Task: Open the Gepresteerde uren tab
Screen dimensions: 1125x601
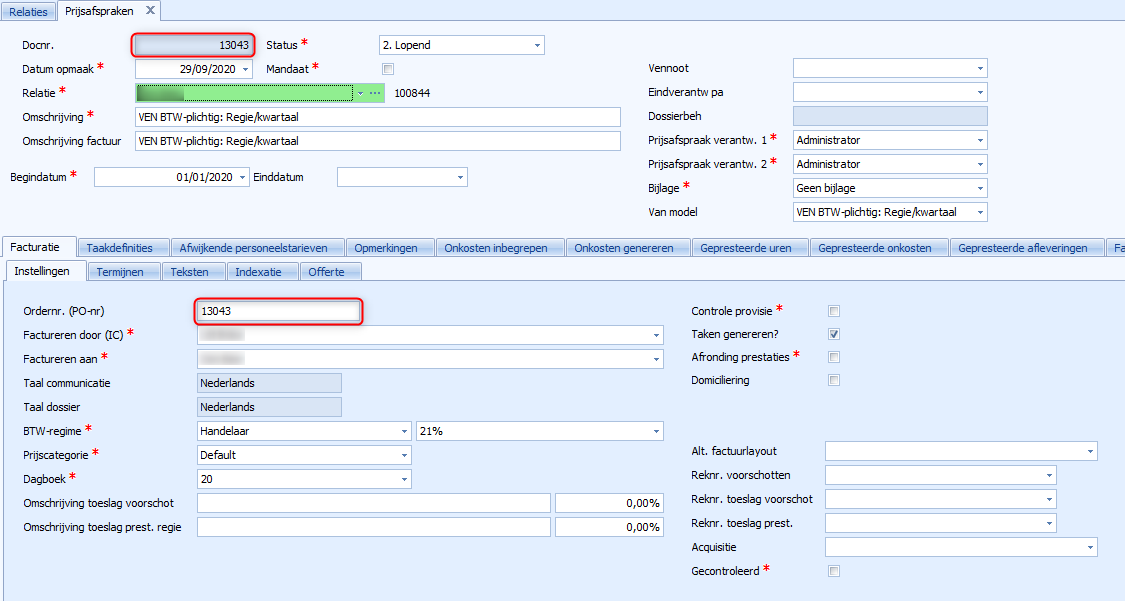Action: tap(744, 248)
